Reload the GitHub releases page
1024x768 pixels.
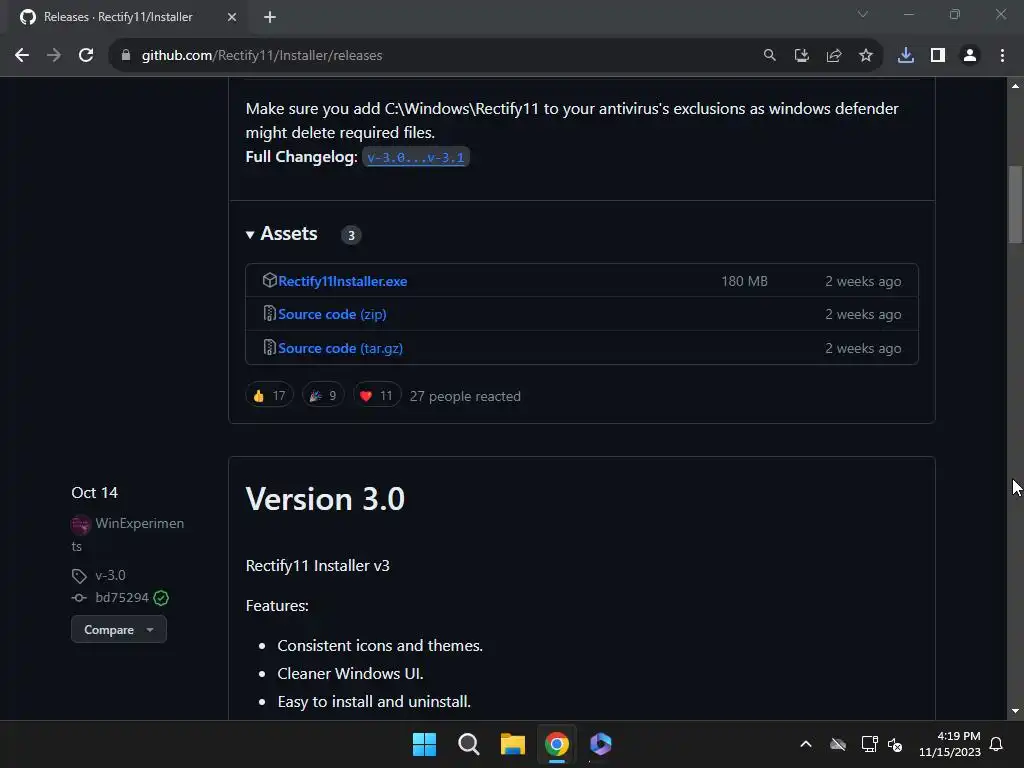[x=86, y=56]
